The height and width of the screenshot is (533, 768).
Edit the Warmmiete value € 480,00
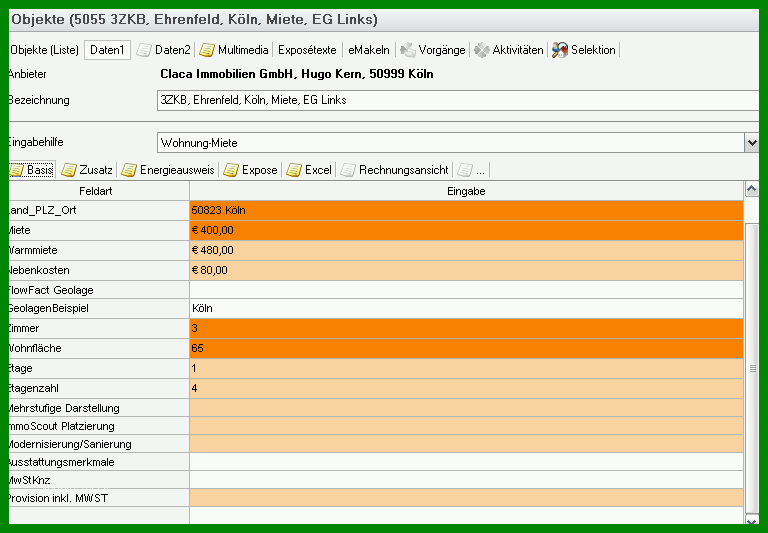pyautogui.click(x=466, y=250)
